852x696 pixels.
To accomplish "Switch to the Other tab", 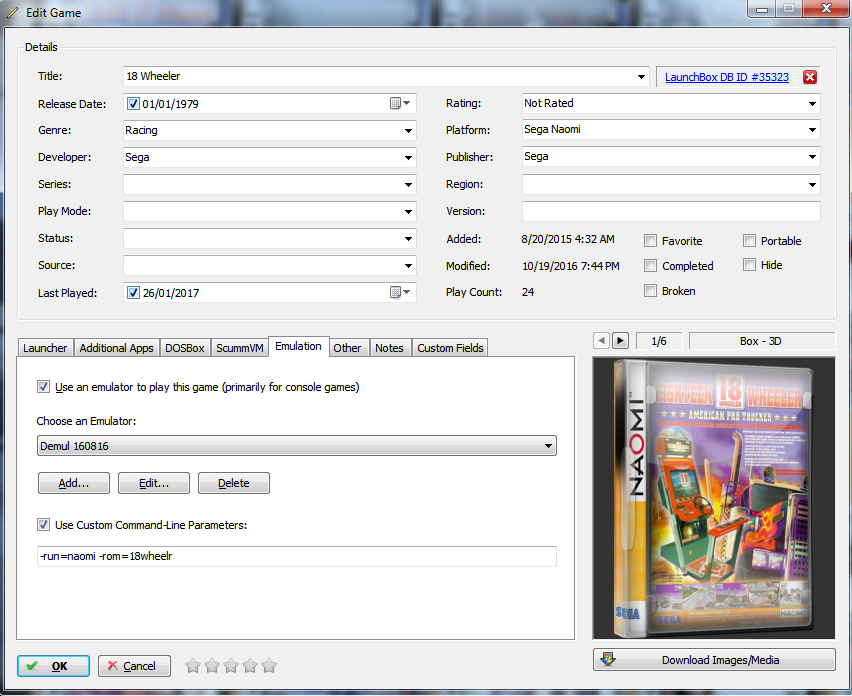I will pos(347,348).
